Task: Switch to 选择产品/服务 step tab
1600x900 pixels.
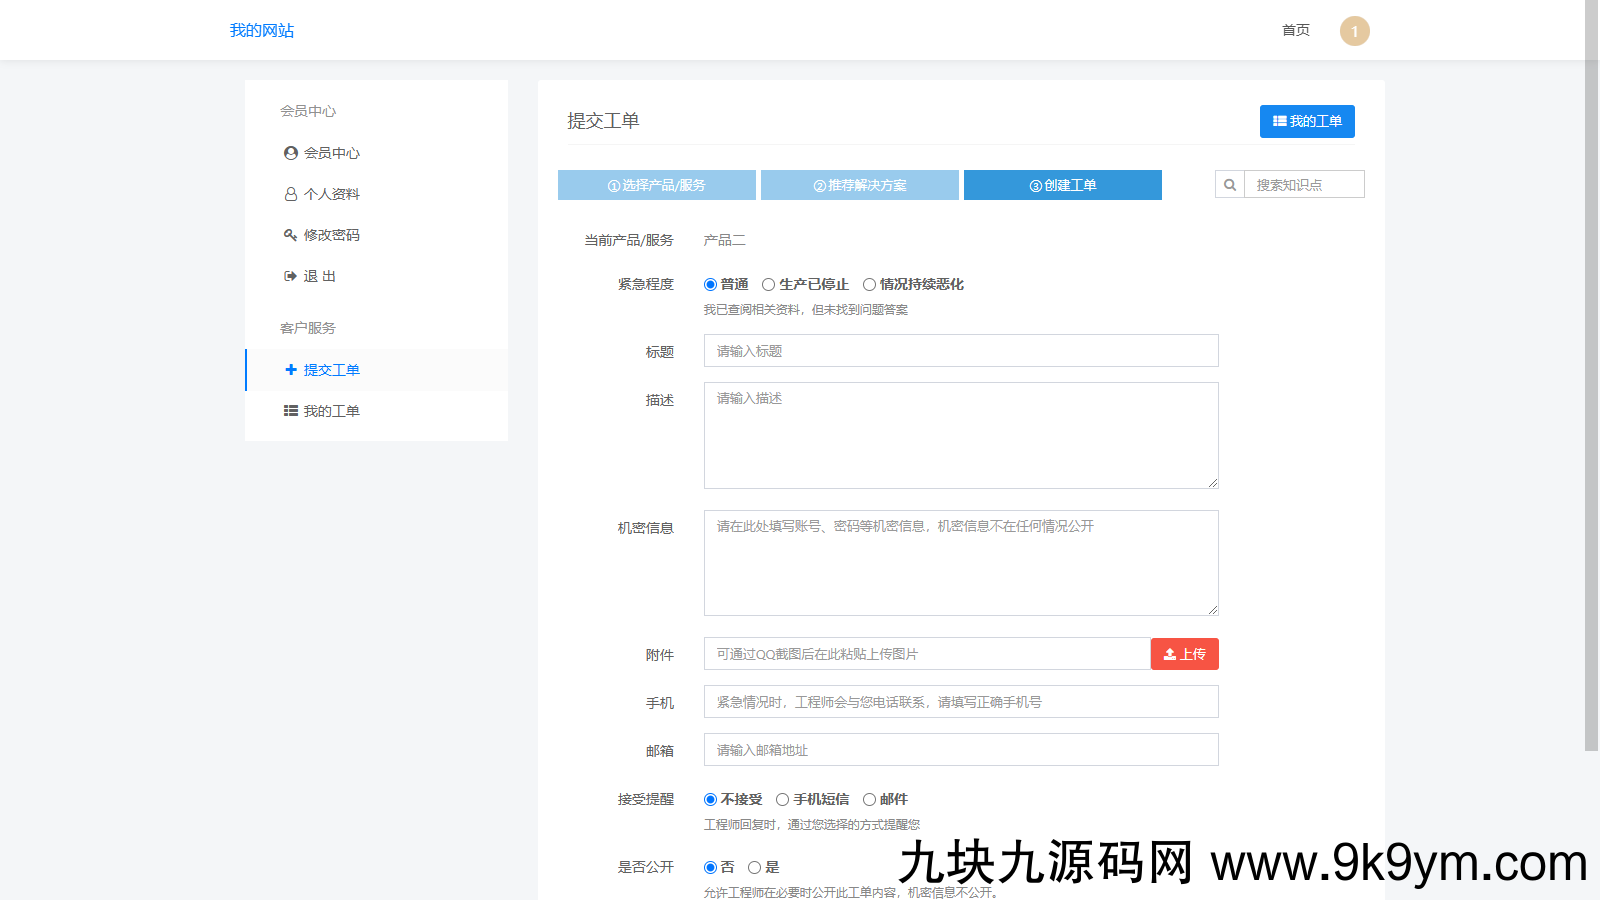Action: [656, 185]
